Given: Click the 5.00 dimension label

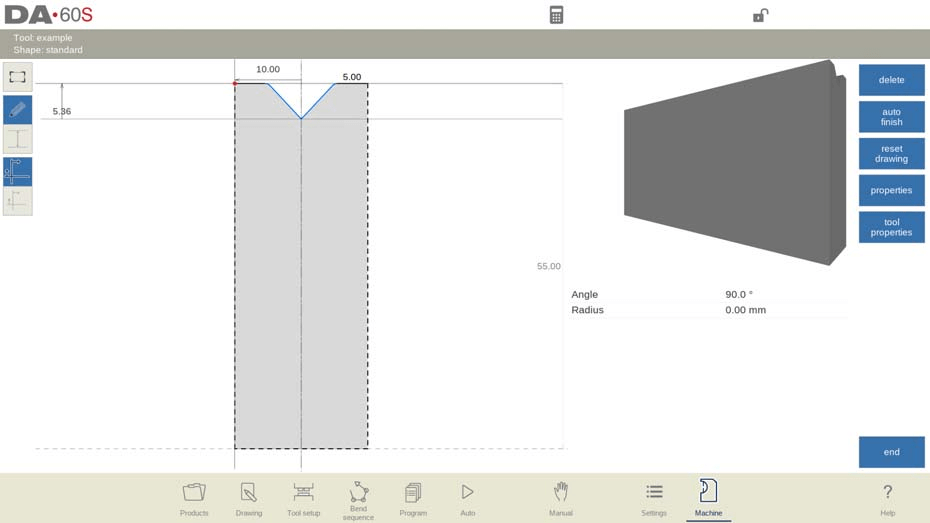Looking at the screenshot, I should [352, 77].
